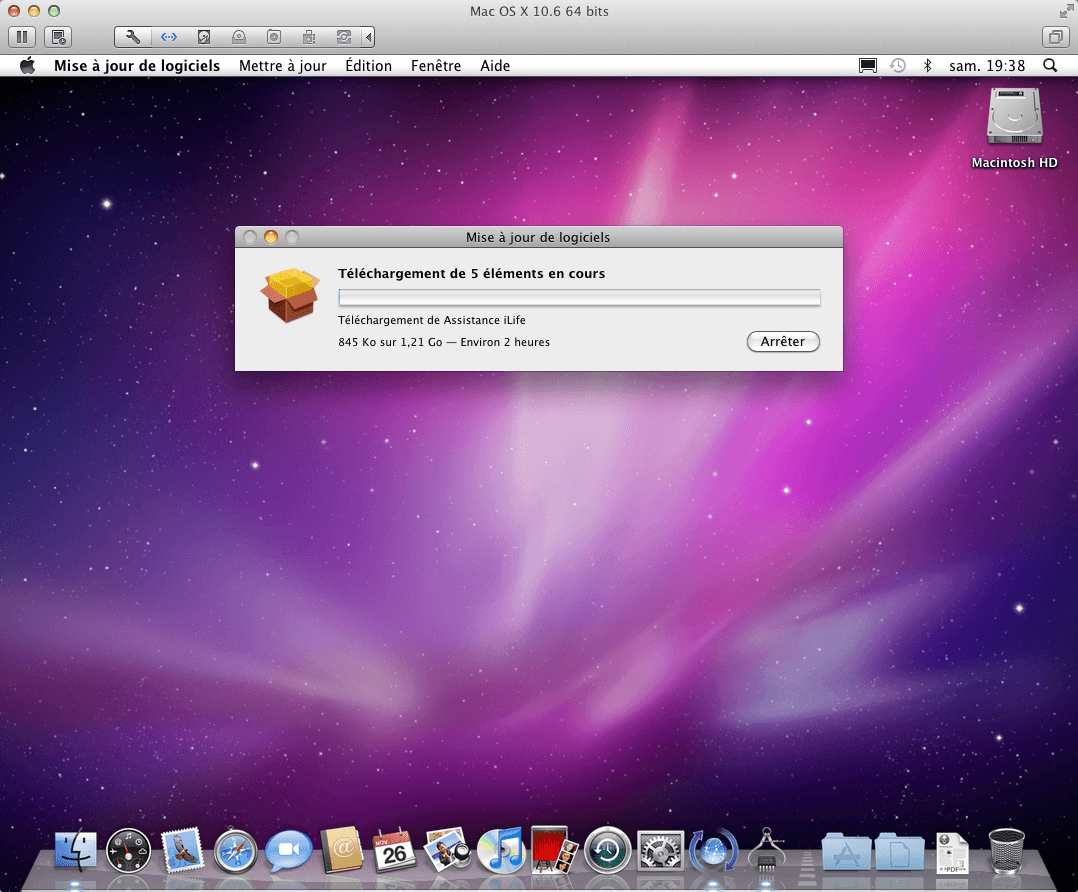Click the heading Téléchargement de 5 éléments en cours
Screen dimensions: 1078x892
[472, 274]
